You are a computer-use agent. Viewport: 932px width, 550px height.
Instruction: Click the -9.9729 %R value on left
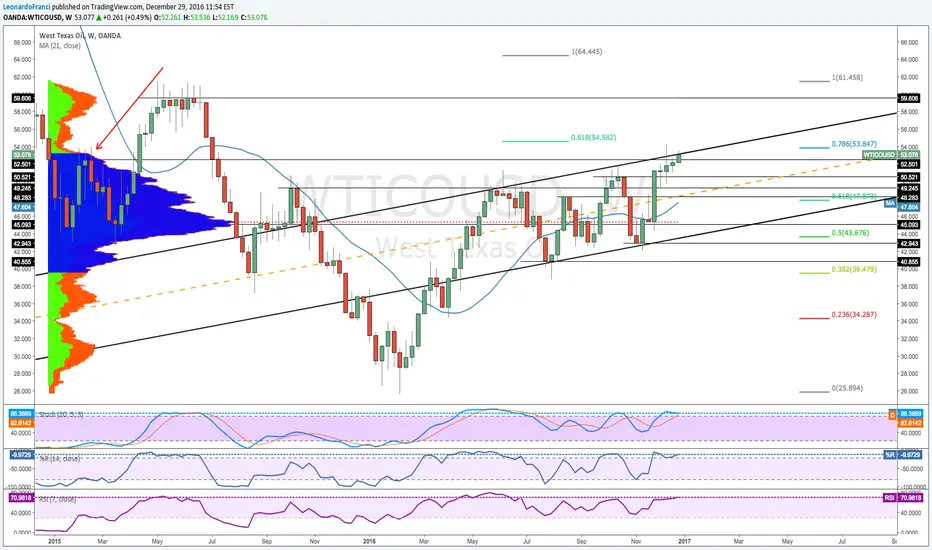21,455
